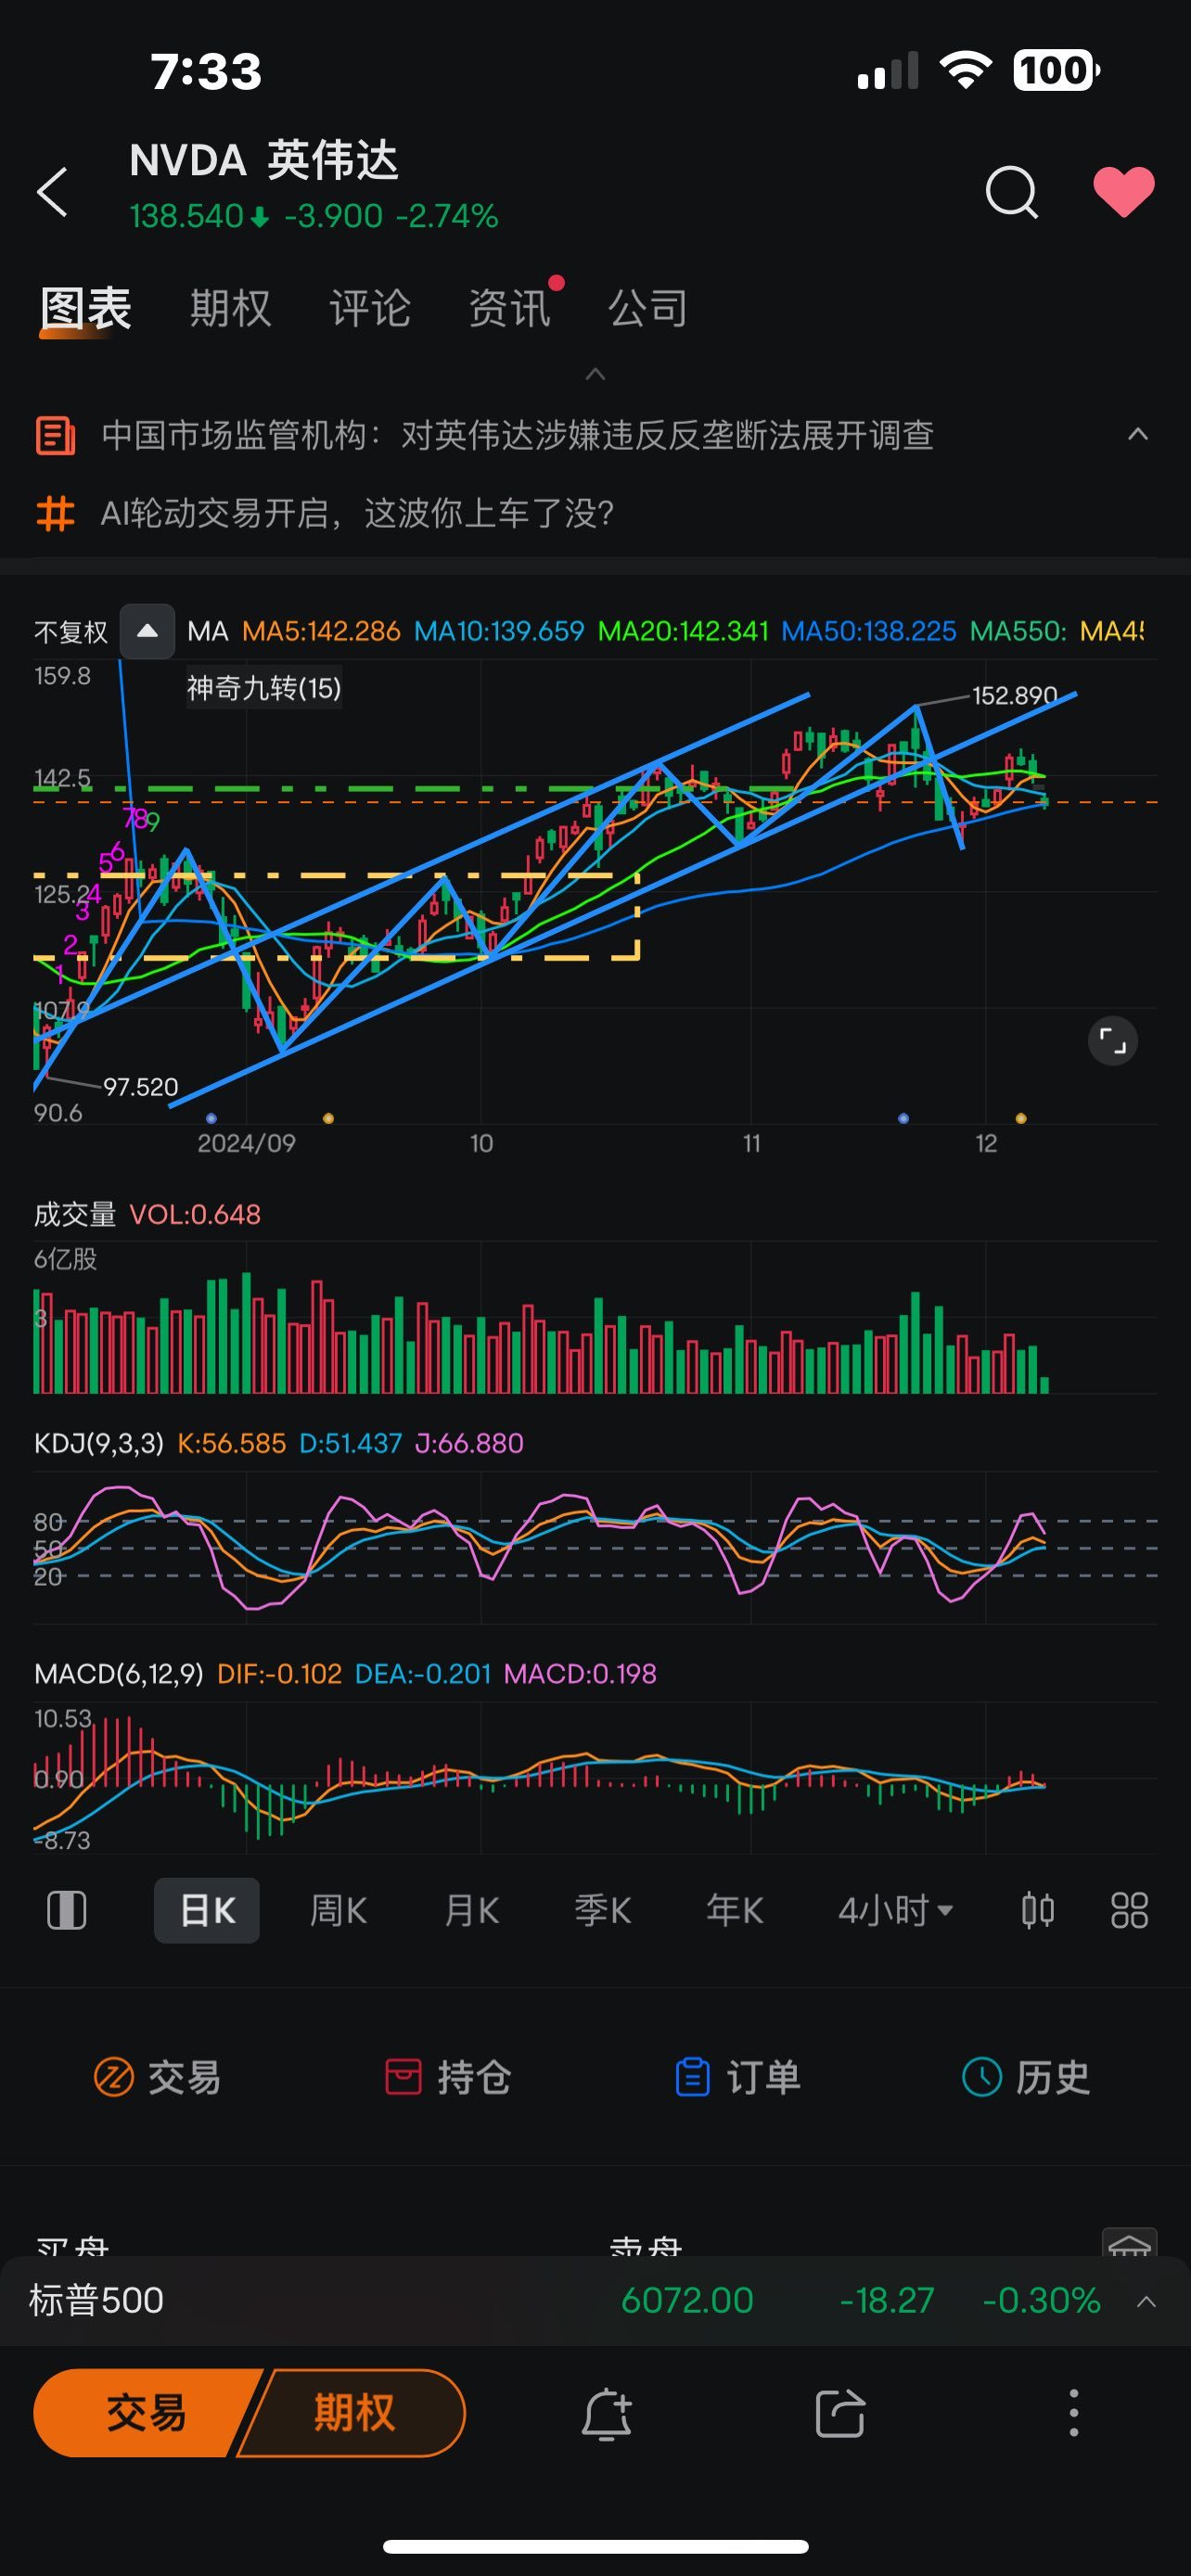Open the 资讯 tab
This screenshot has width=1191, height=2576.
510,308
